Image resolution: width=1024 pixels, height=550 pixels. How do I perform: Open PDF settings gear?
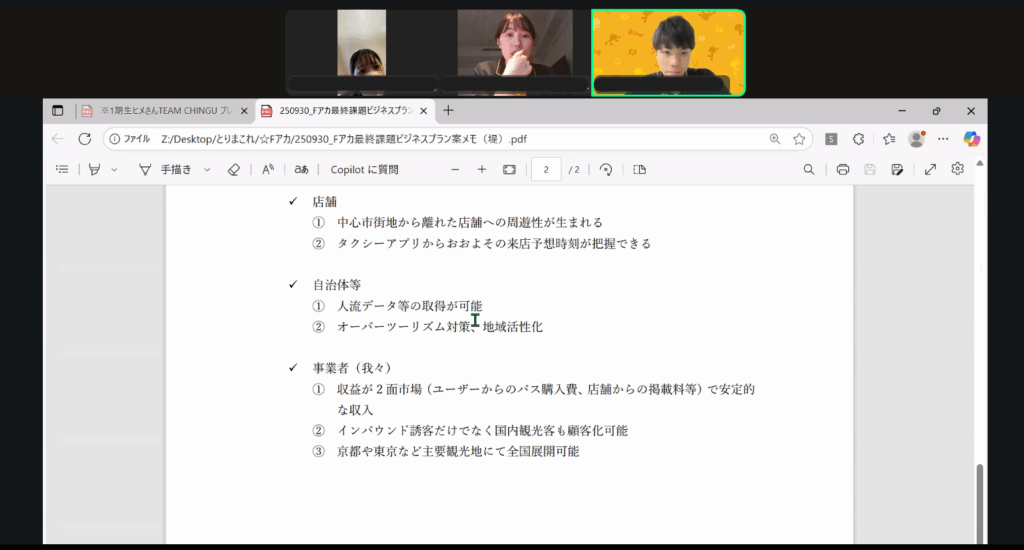point(958,169)
